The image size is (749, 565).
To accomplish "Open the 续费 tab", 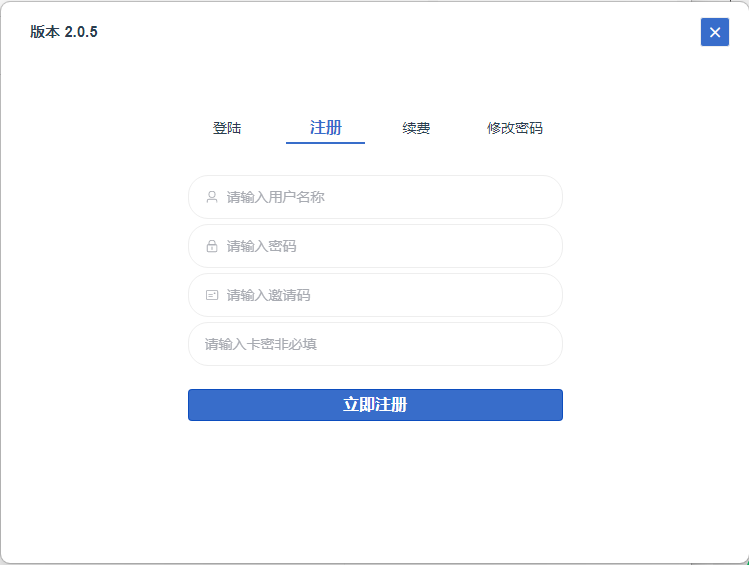I will coord(416,128).
